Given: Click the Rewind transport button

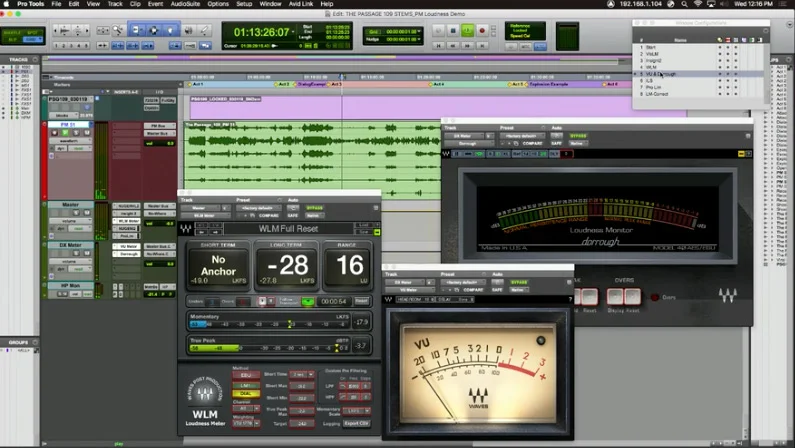Looking at the screenshot, I should 453,46.
